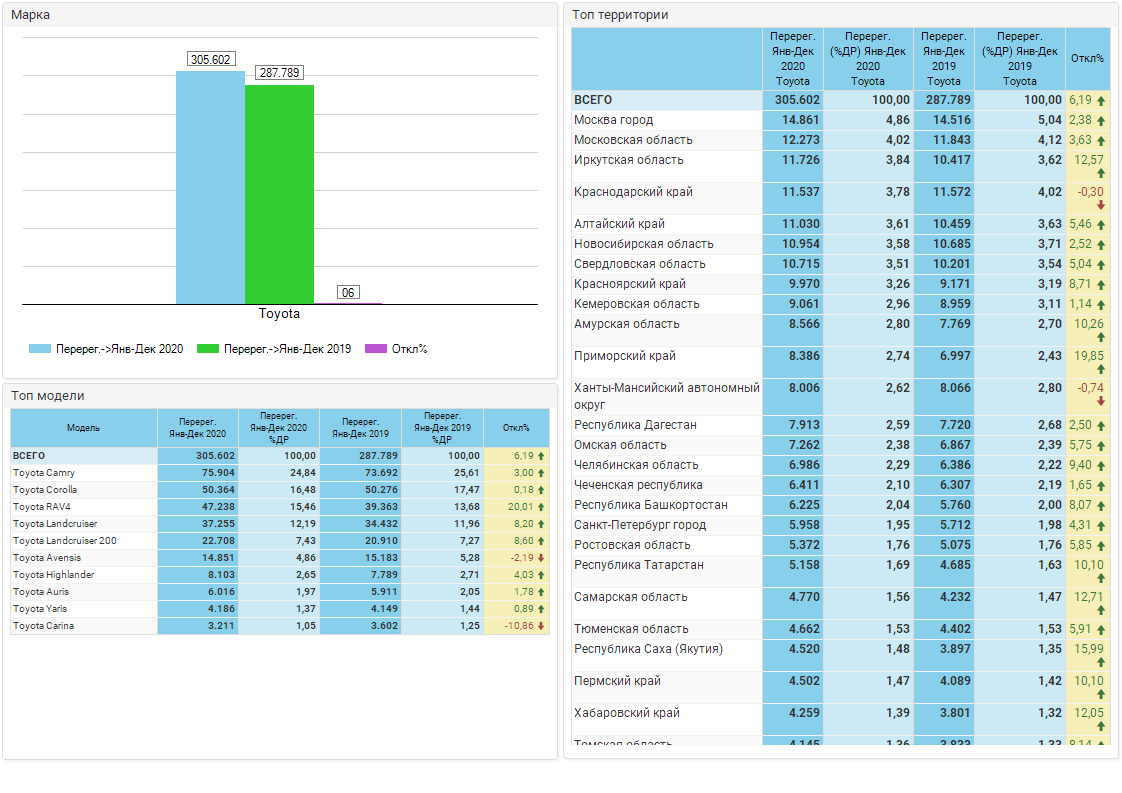Click the Марка panel title
1122x793 pixels.
click(x=31, y=15)
